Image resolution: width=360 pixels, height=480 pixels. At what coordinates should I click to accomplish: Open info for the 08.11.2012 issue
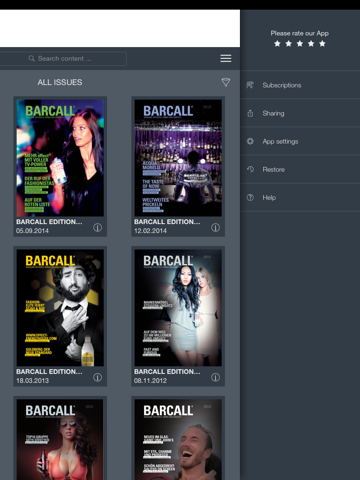[215, 377]
